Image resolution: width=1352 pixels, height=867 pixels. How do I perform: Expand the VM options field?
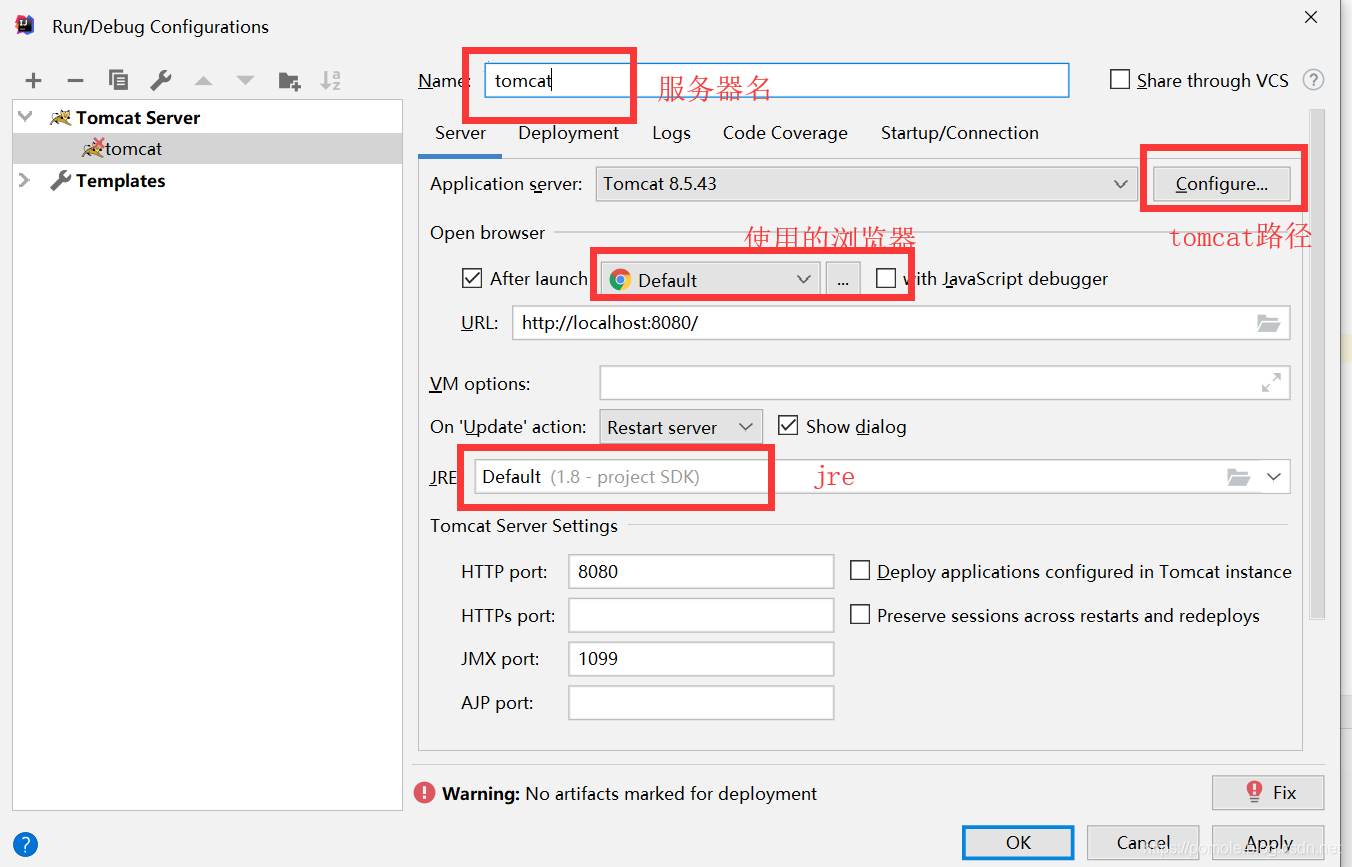tap(1271, 383)
